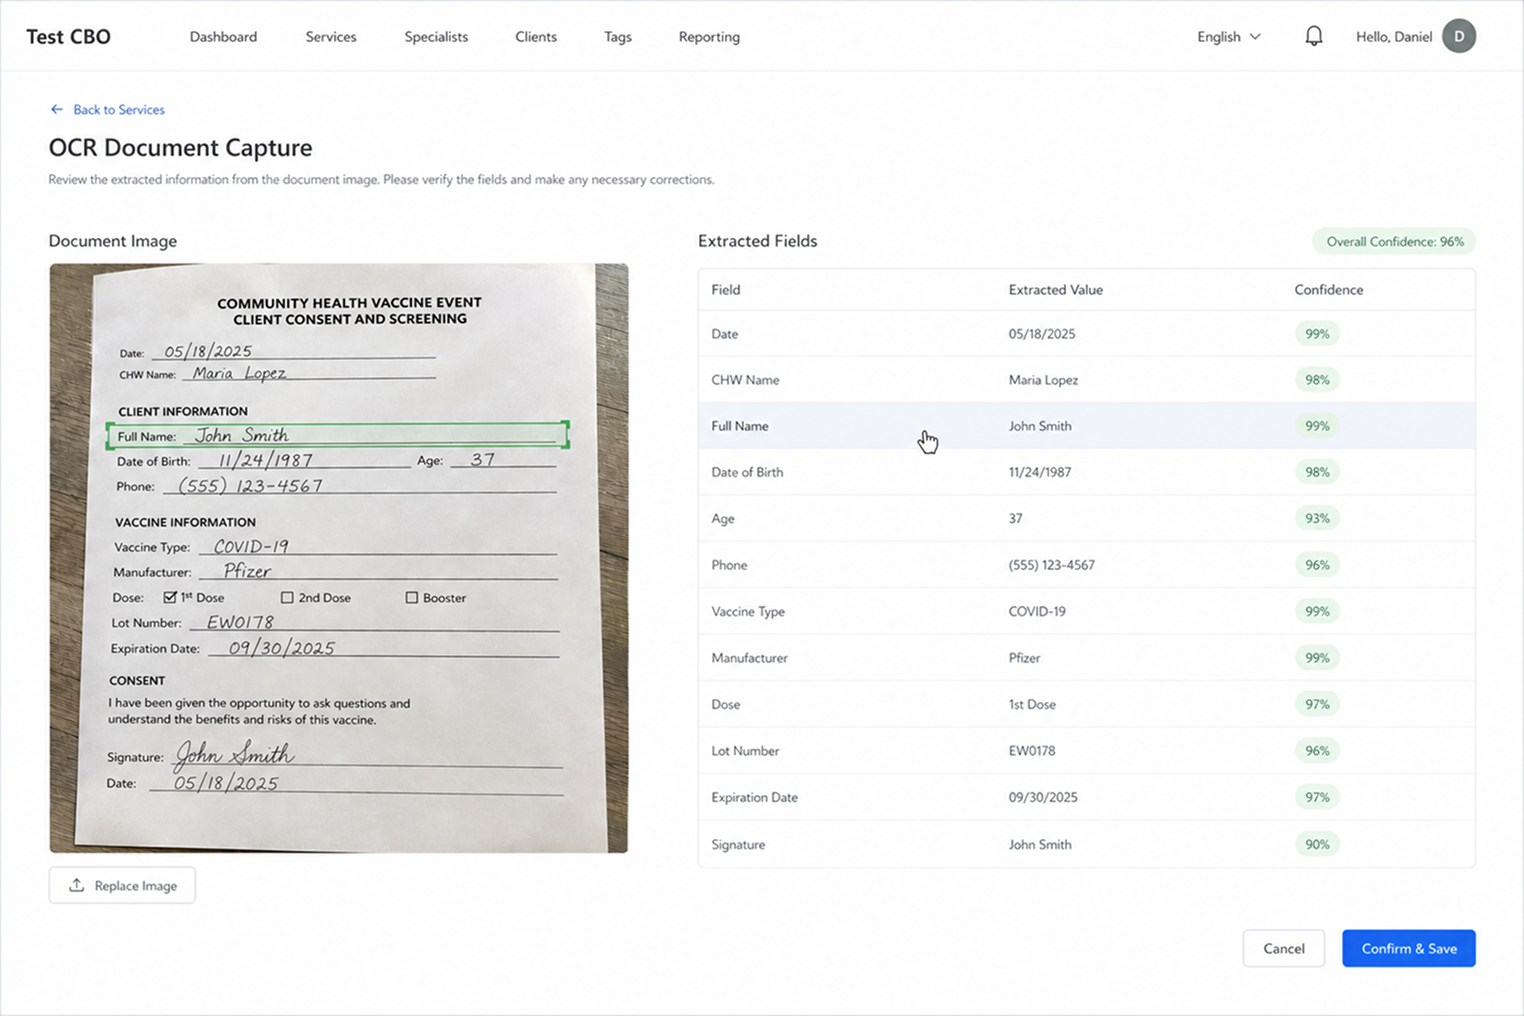Click the back arrow next to Back to Services
Image resolution: width=1524 pixels, height=1016 pixels.
[x=57, y=109]
